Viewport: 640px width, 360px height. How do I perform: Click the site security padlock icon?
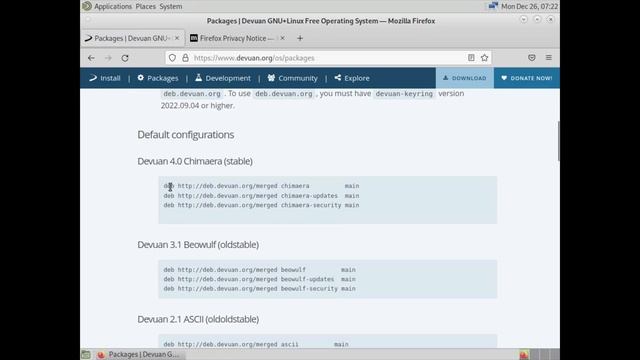click(x=185, y=58)
